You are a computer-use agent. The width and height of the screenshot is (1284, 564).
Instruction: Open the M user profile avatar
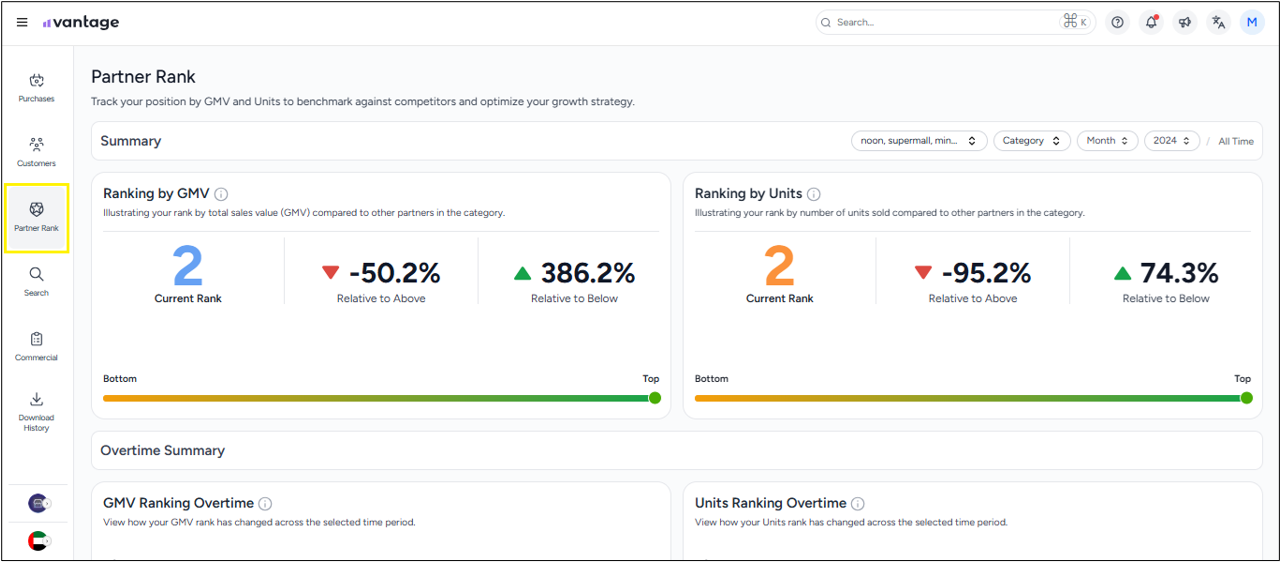[1252, 23]
